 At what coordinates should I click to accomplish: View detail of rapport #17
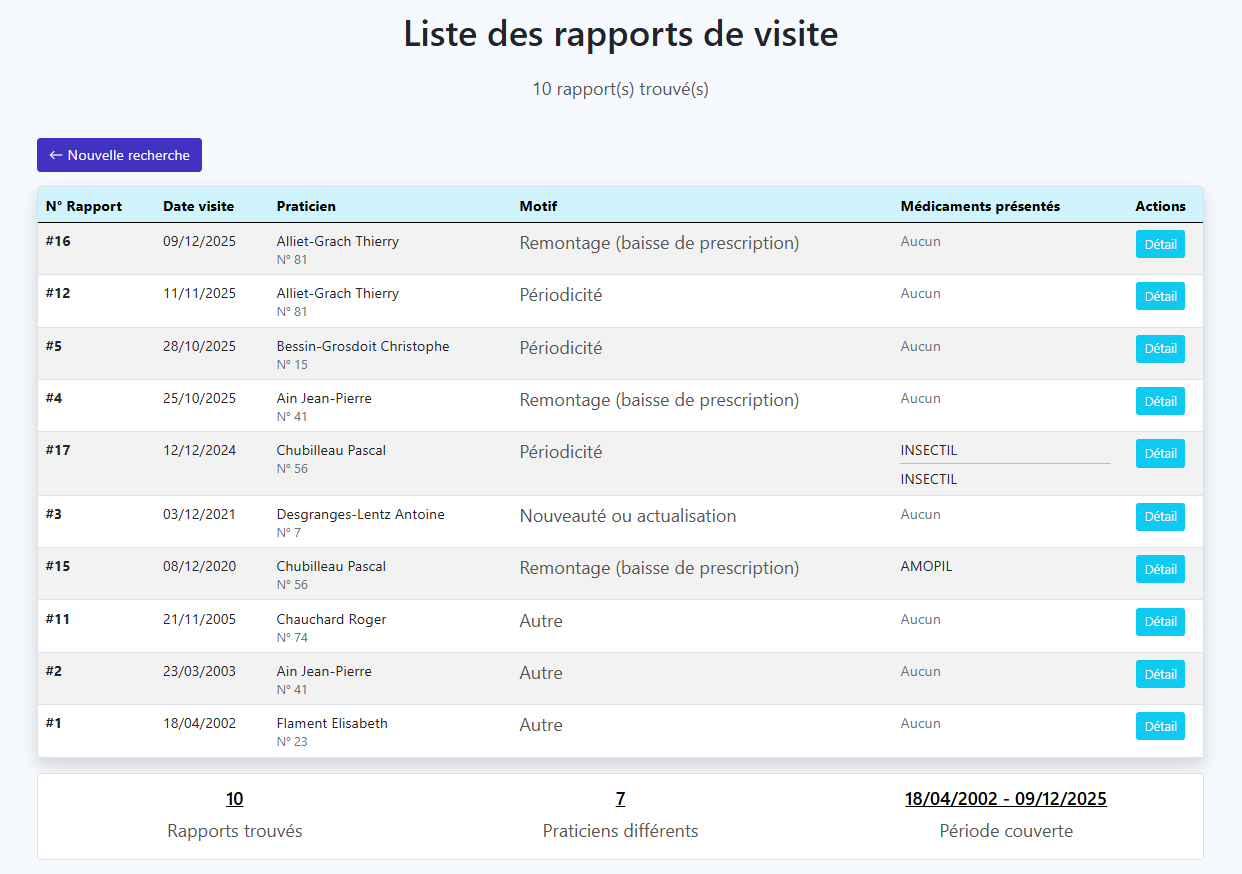coord(1160,453)
